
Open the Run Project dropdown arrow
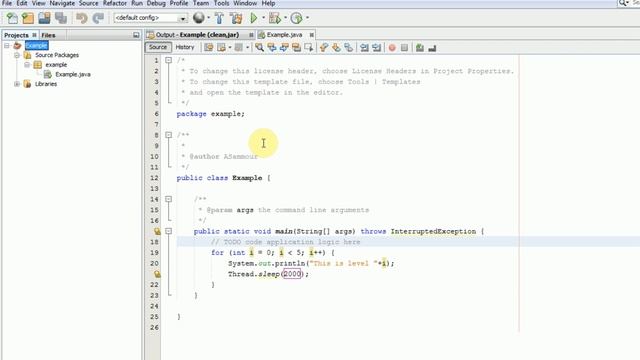coord(263,18)
